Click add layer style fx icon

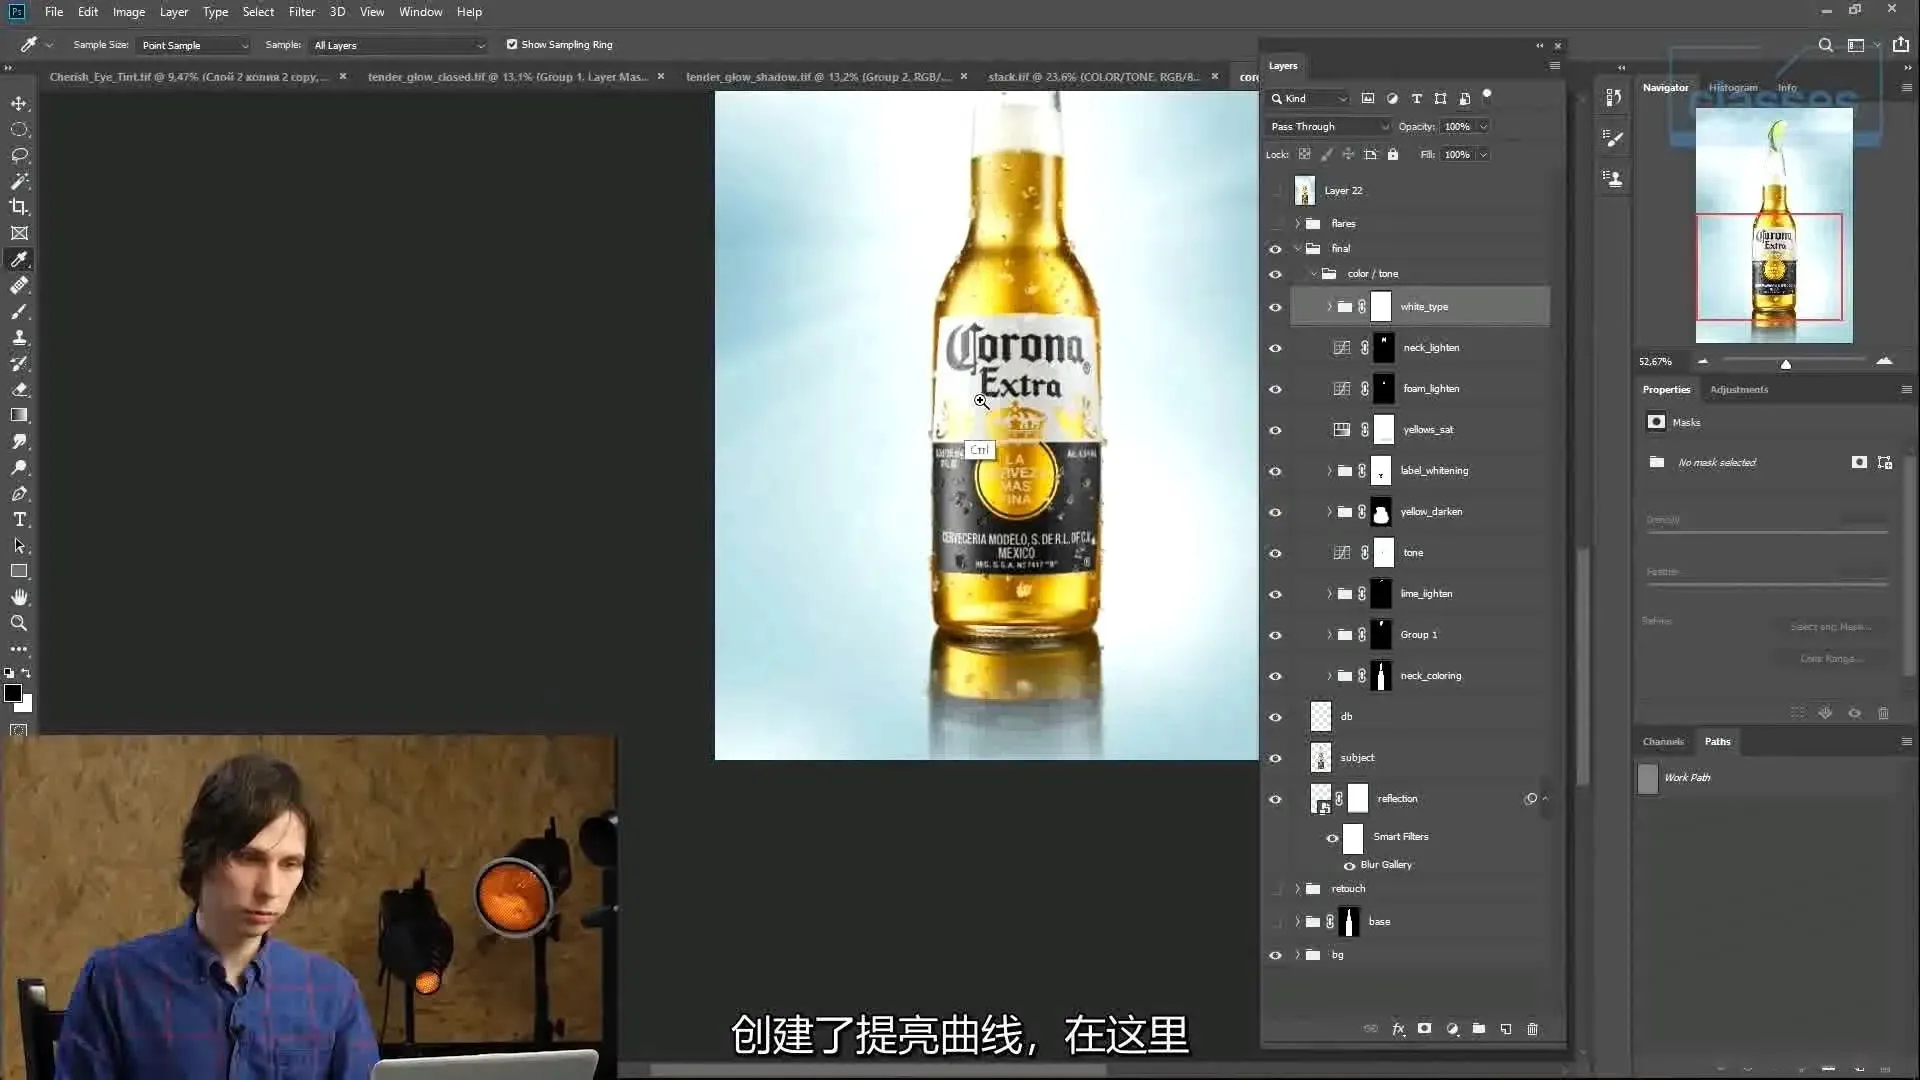pyautogui.click(x=1398, y=1028)
